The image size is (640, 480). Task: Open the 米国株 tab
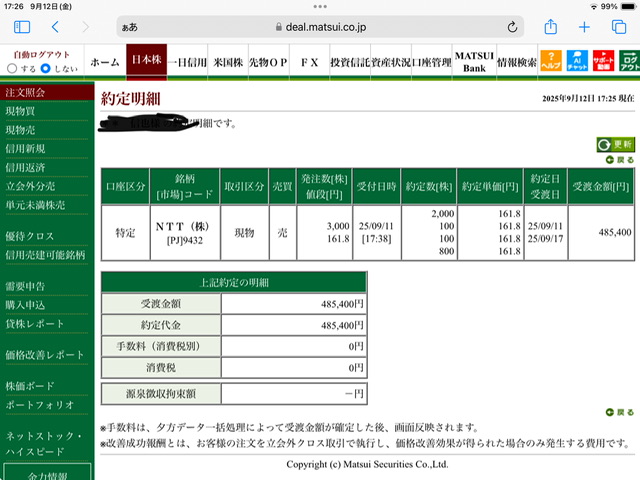pos(228,62)
